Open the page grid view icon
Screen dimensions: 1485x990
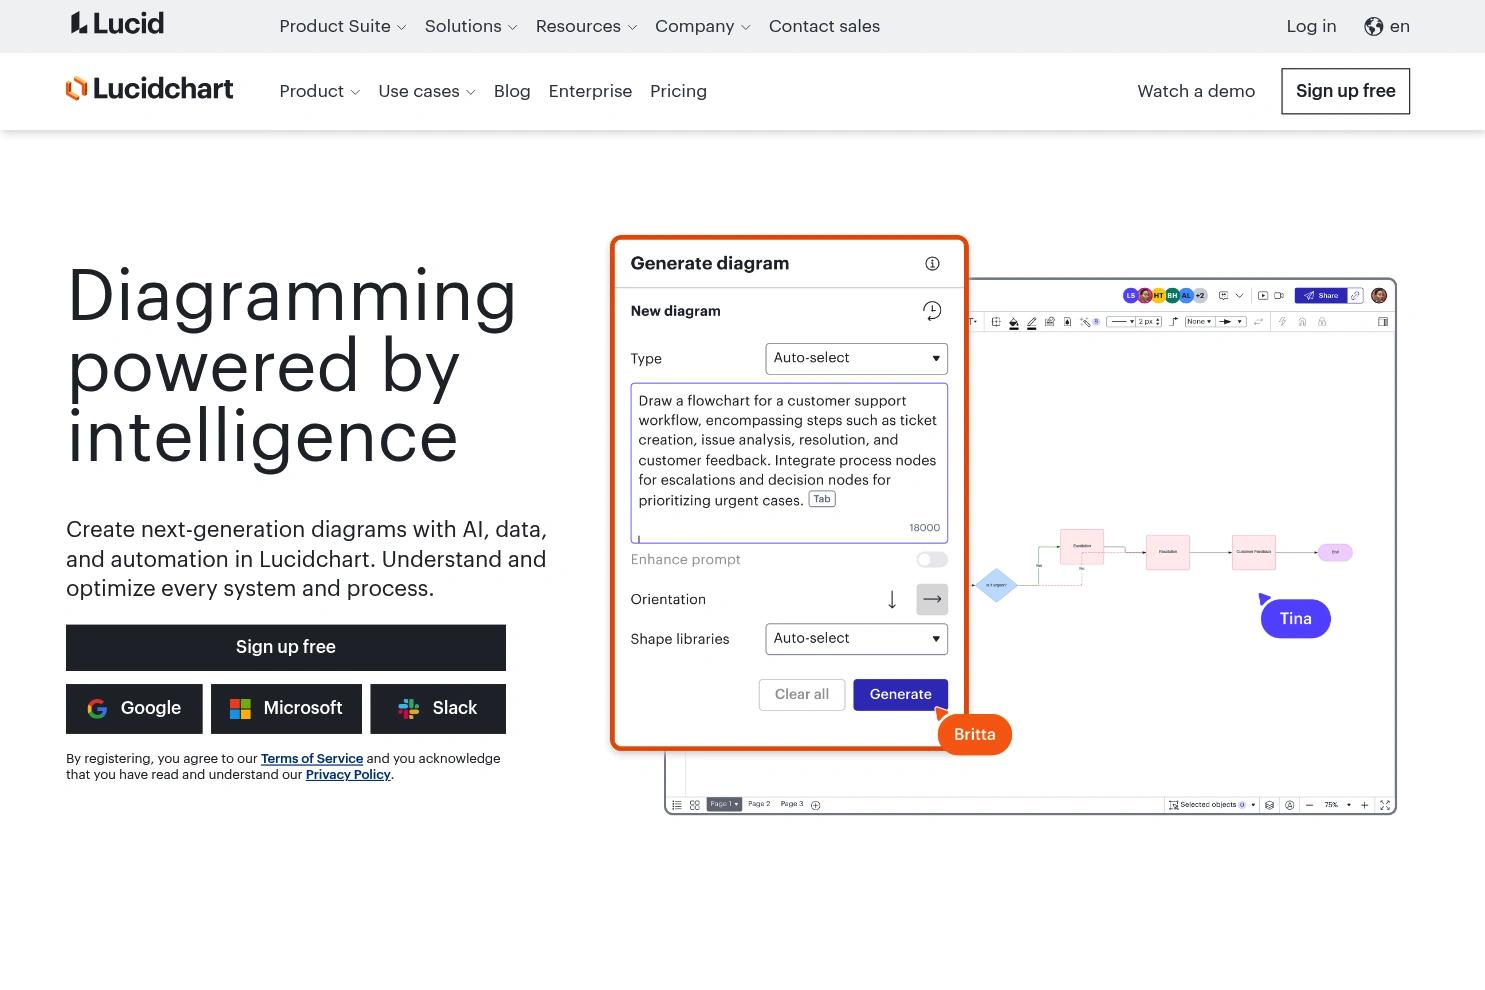tap(695, 805)
